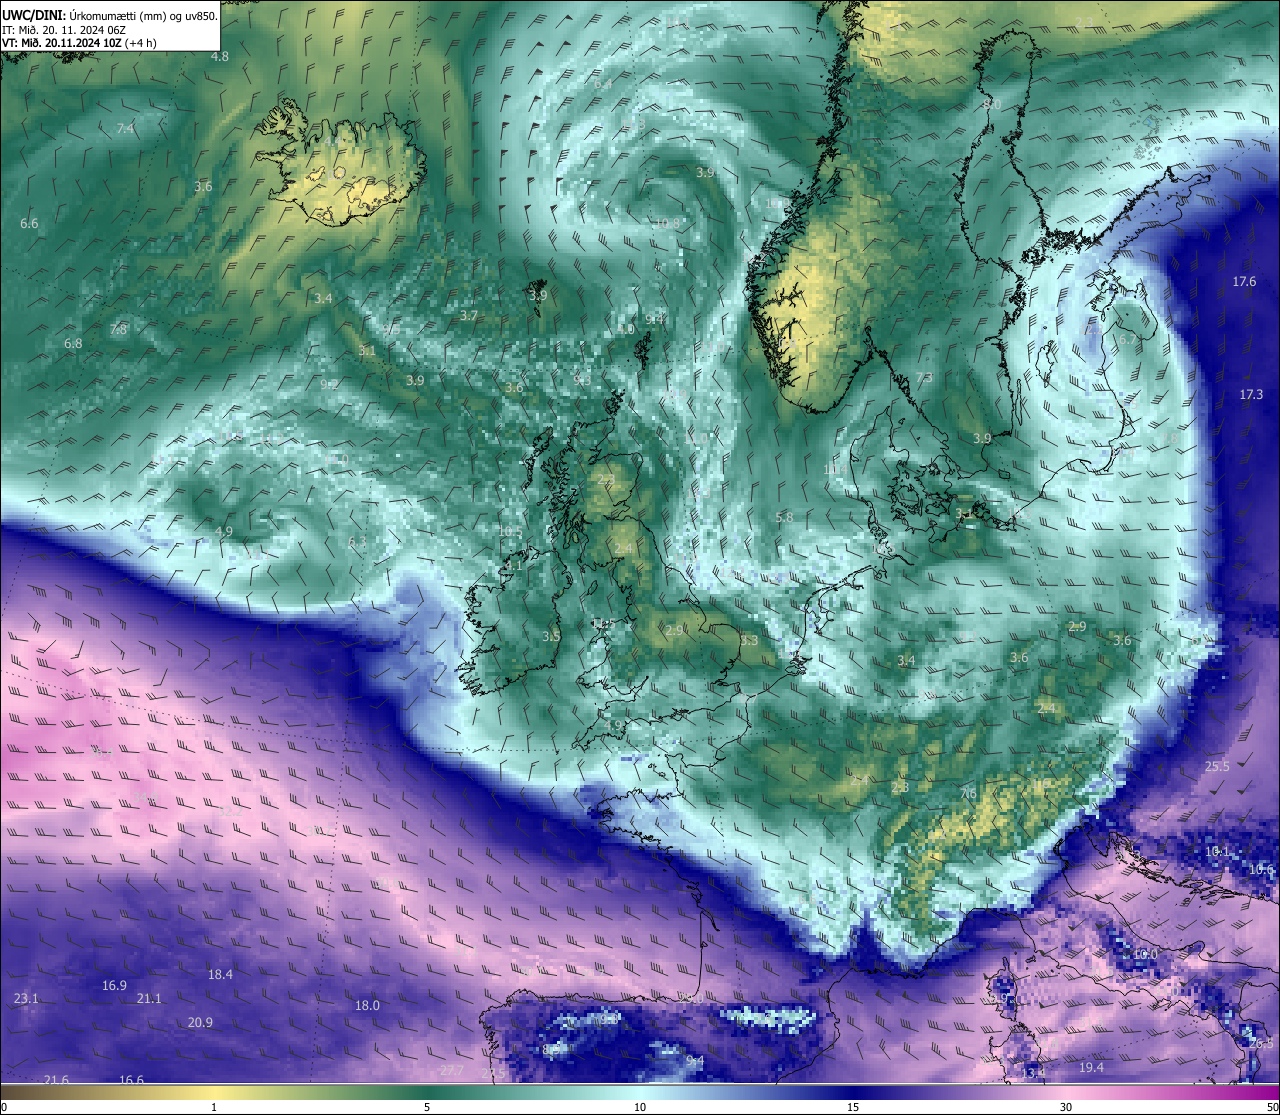Click the 9.4 value over Spain
The image size is (1280, 1115).
(x=695, y=1060)
